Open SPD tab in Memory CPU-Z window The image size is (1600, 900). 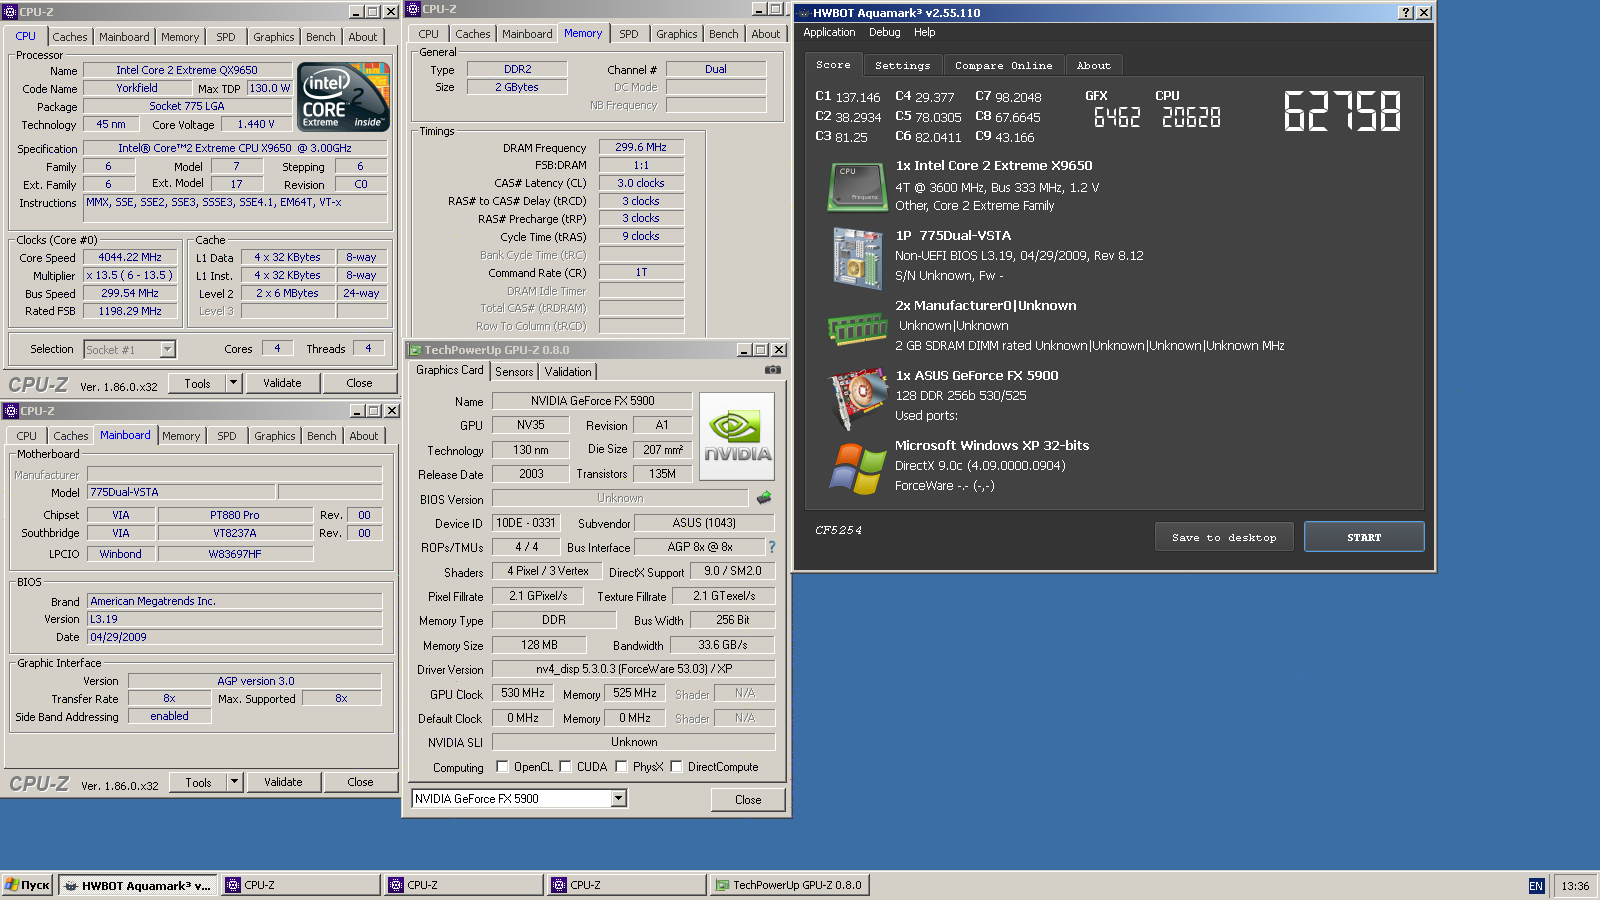(628, 34)
